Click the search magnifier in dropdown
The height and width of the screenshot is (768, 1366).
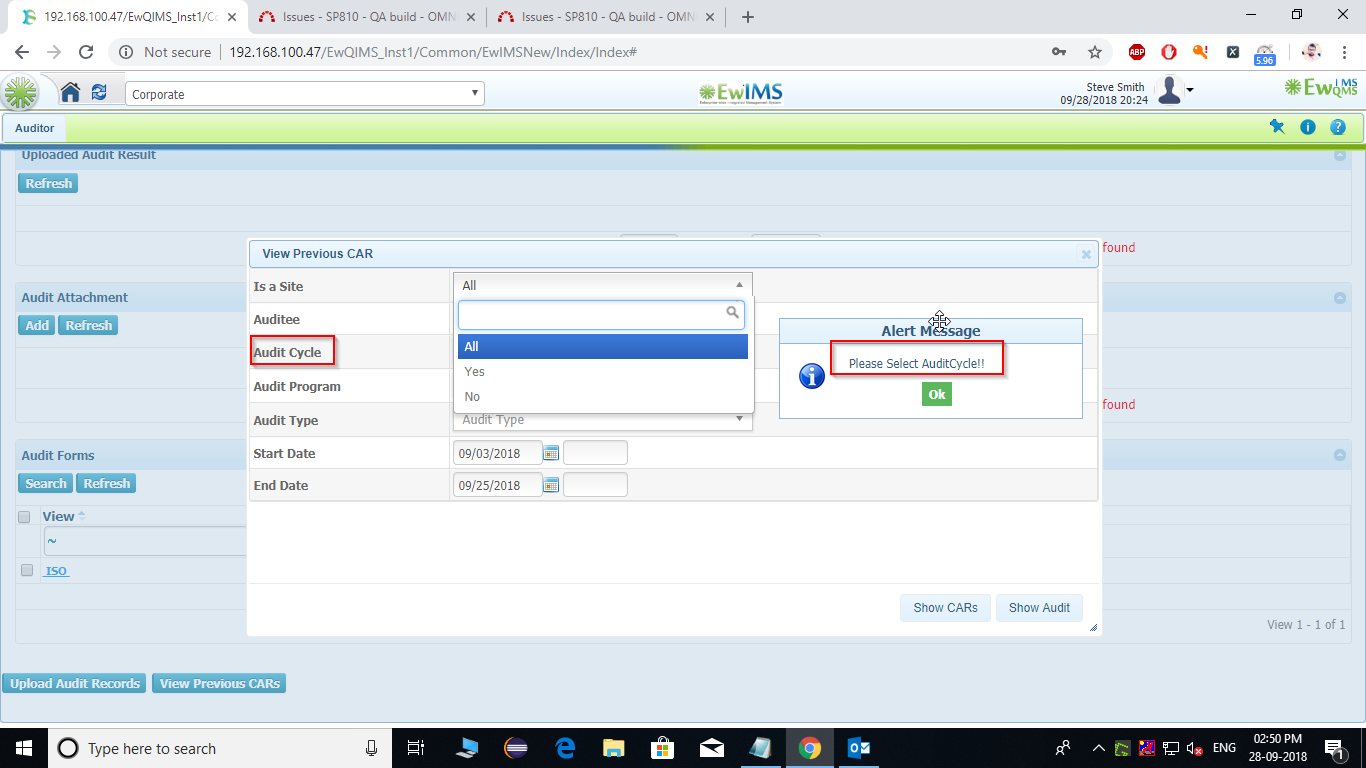(733, 313)
